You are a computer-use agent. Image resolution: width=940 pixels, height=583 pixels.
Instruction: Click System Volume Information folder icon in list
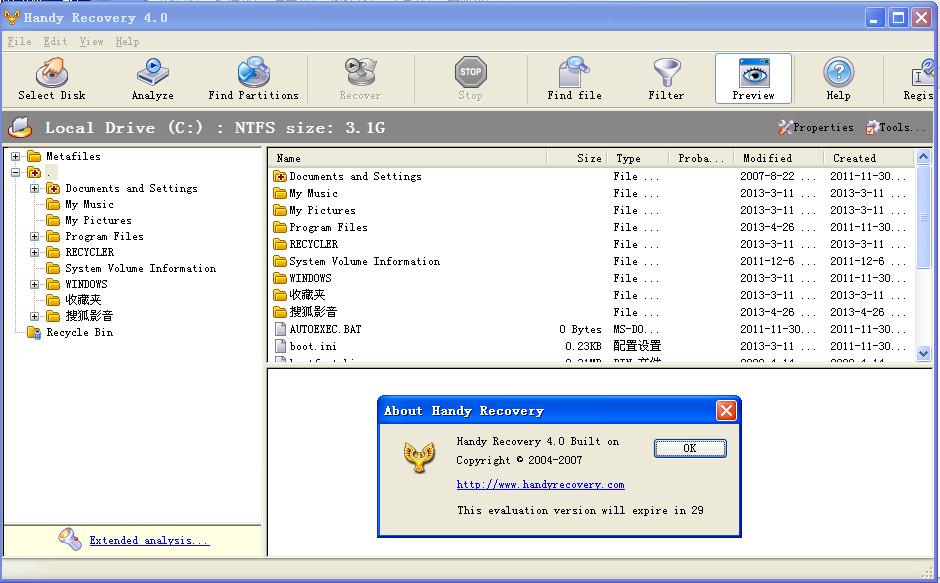point(280,261)
